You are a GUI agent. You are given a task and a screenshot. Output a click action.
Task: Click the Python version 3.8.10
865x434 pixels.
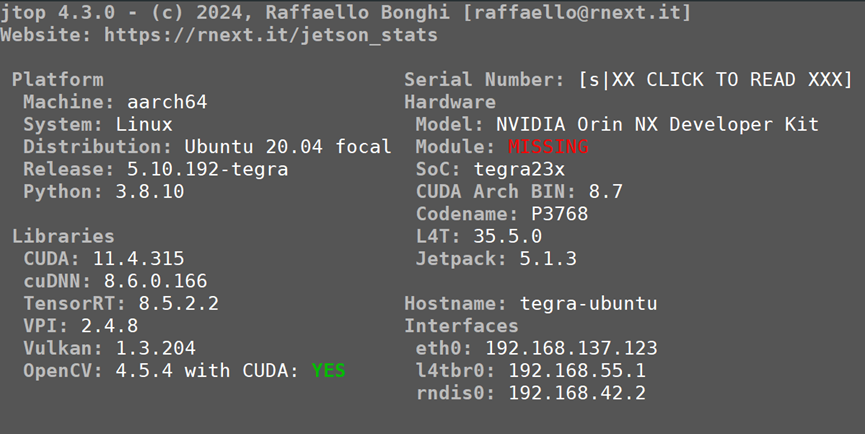(150, 191)
